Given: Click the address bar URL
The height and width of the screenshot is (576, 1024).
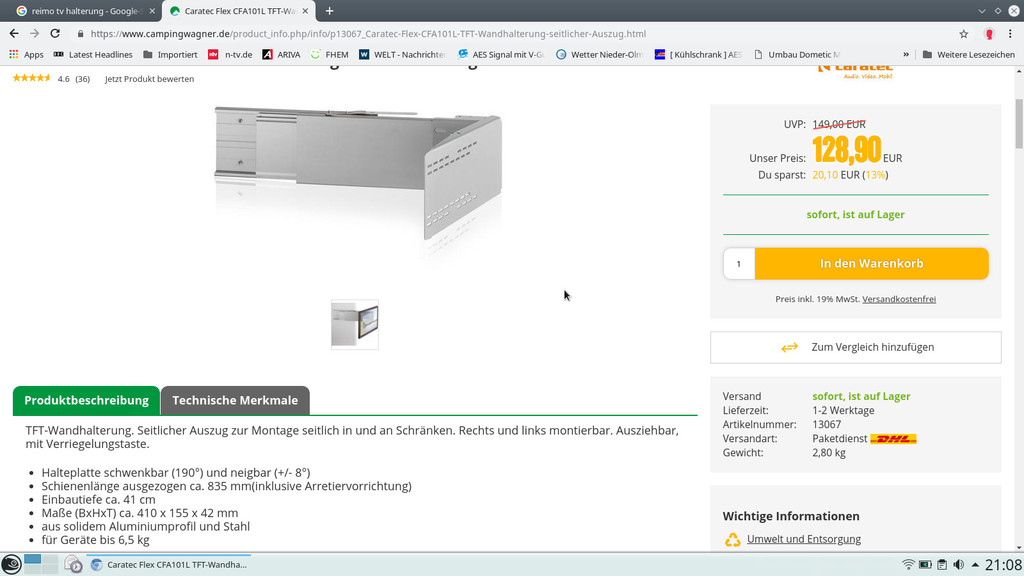Looking at the screenshot, I should 368,34.
